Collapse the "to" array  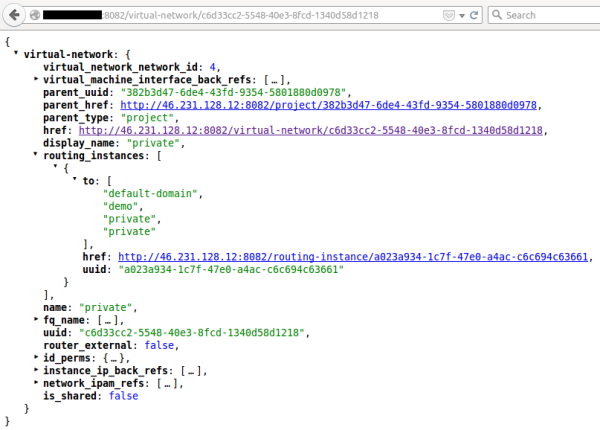point(75,179)
